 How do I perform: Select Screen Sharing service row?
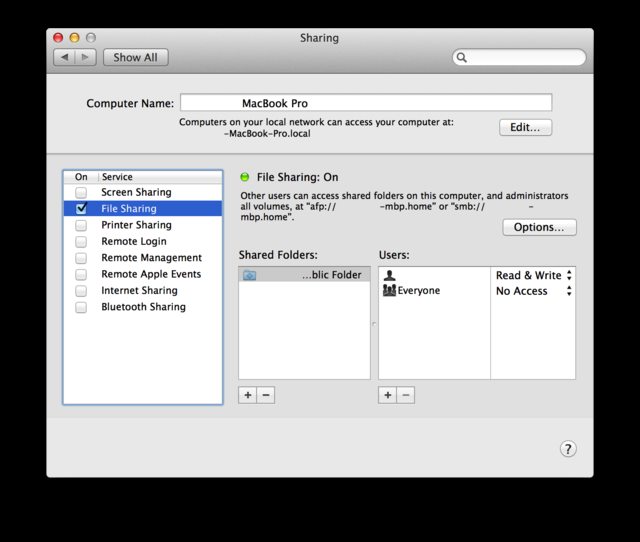point(143,192)
